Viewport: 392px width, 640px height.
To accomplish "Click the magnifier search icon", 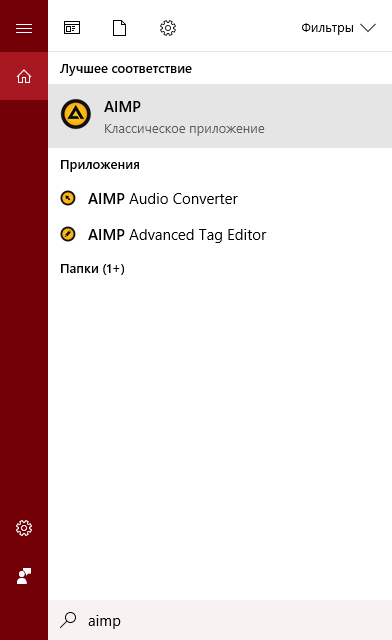I will 68,620.
